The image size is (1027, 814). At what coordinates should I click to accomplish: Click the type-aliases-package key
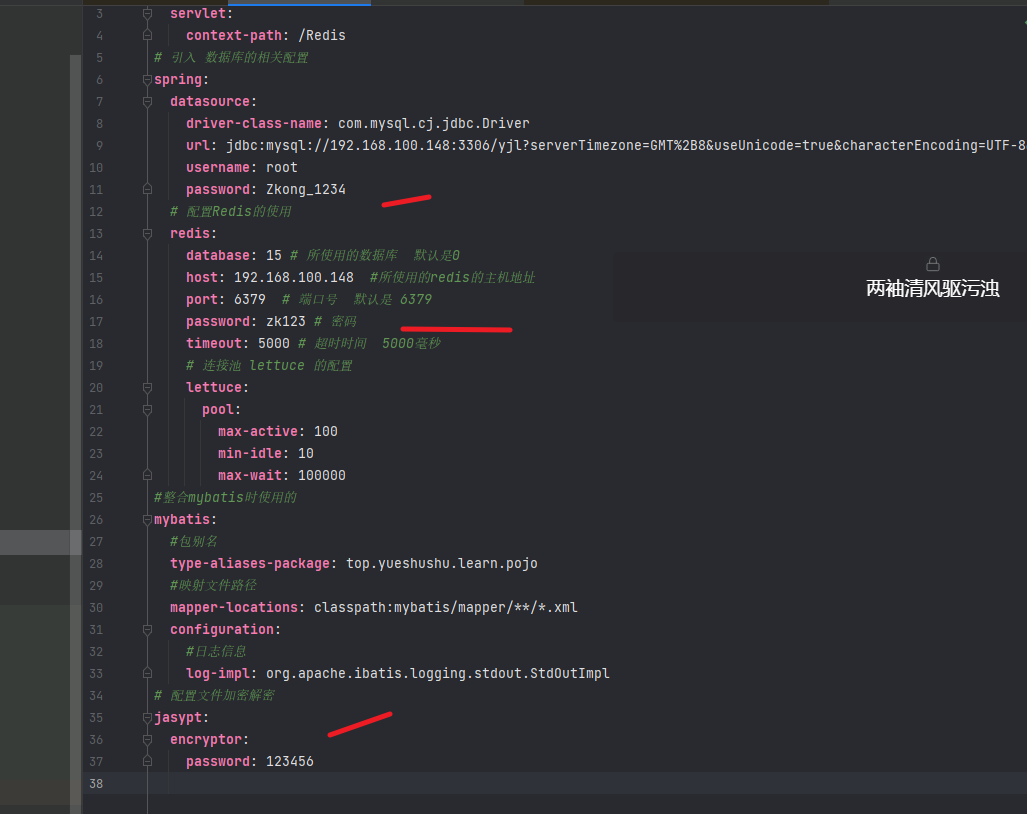pyautogui.click(x=250, y=564)
